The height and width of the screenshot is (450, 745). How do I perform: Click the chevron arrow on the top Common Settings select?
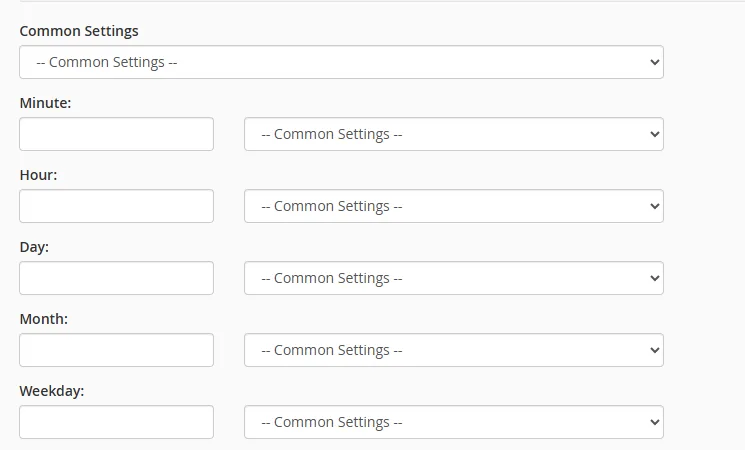click(x=655, y=62)
